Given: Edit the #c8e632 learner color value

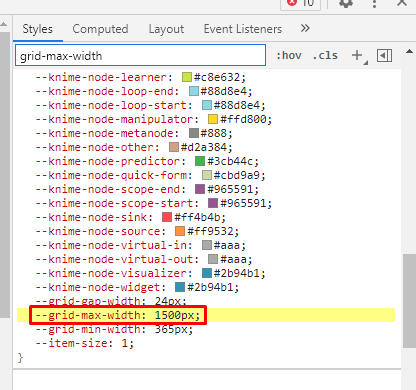Looking at the screenshot, I should point(217,77).
